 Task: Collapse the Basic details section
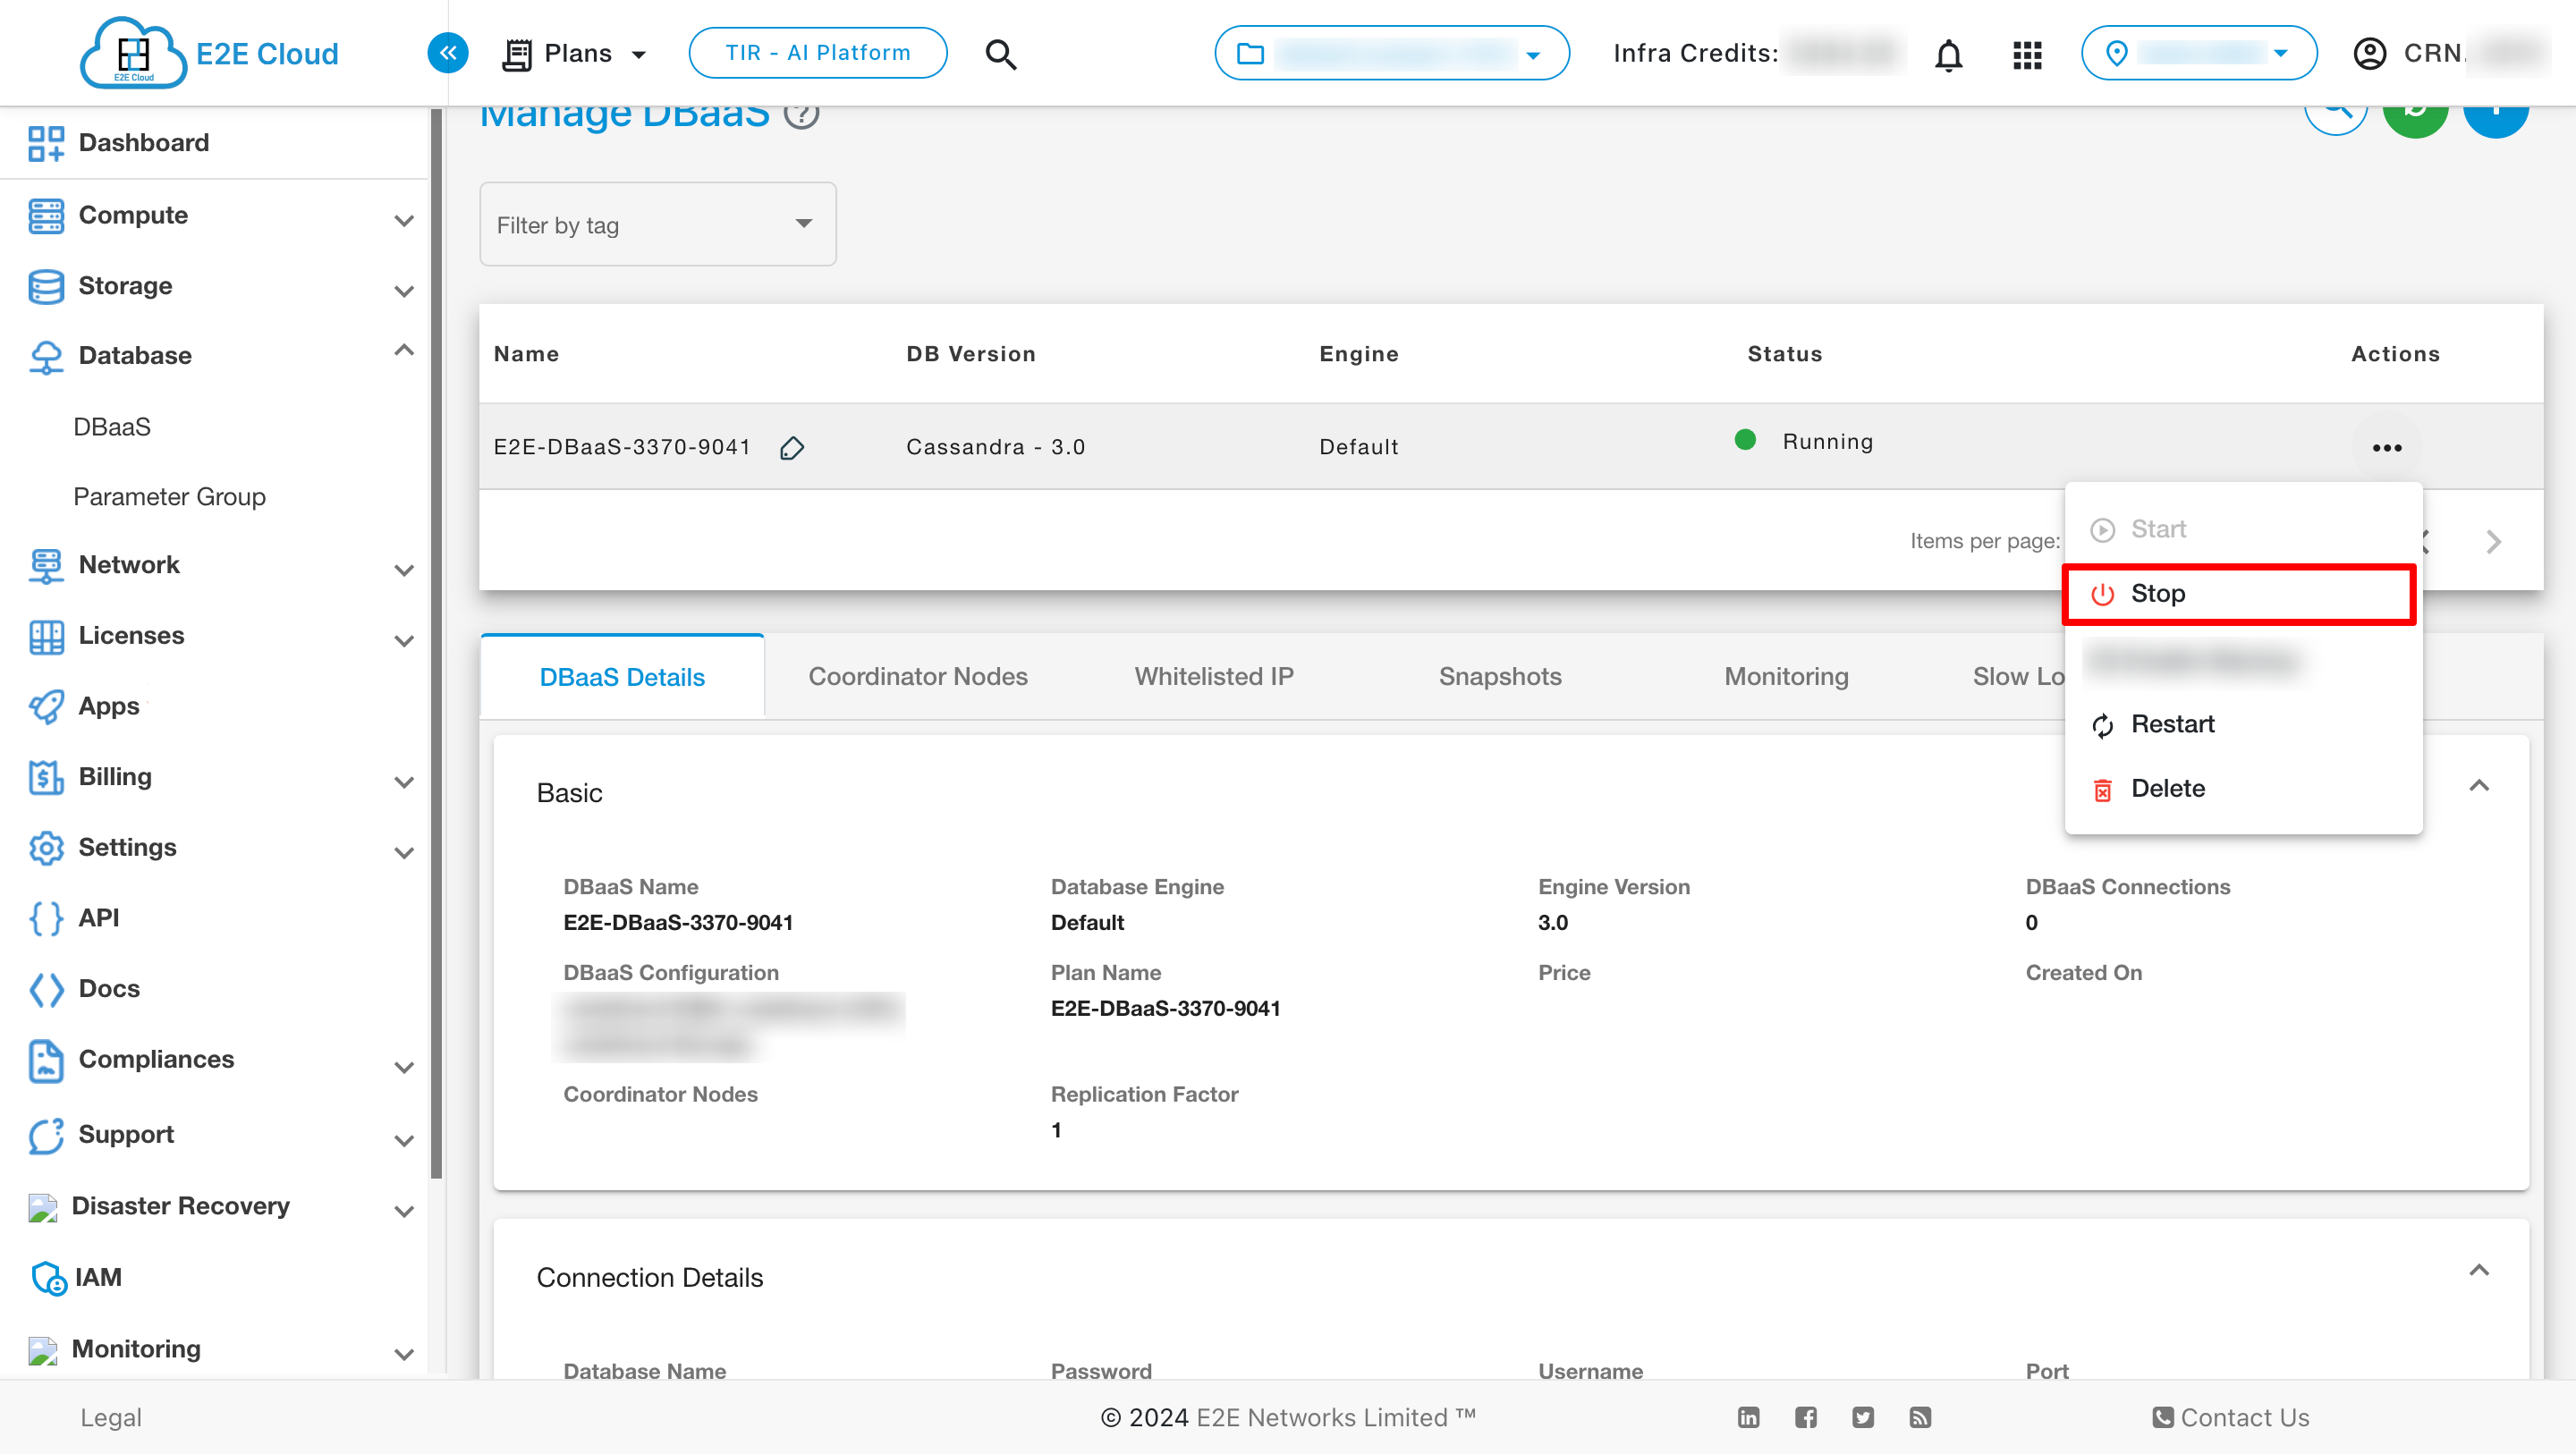click(2478, 786)
